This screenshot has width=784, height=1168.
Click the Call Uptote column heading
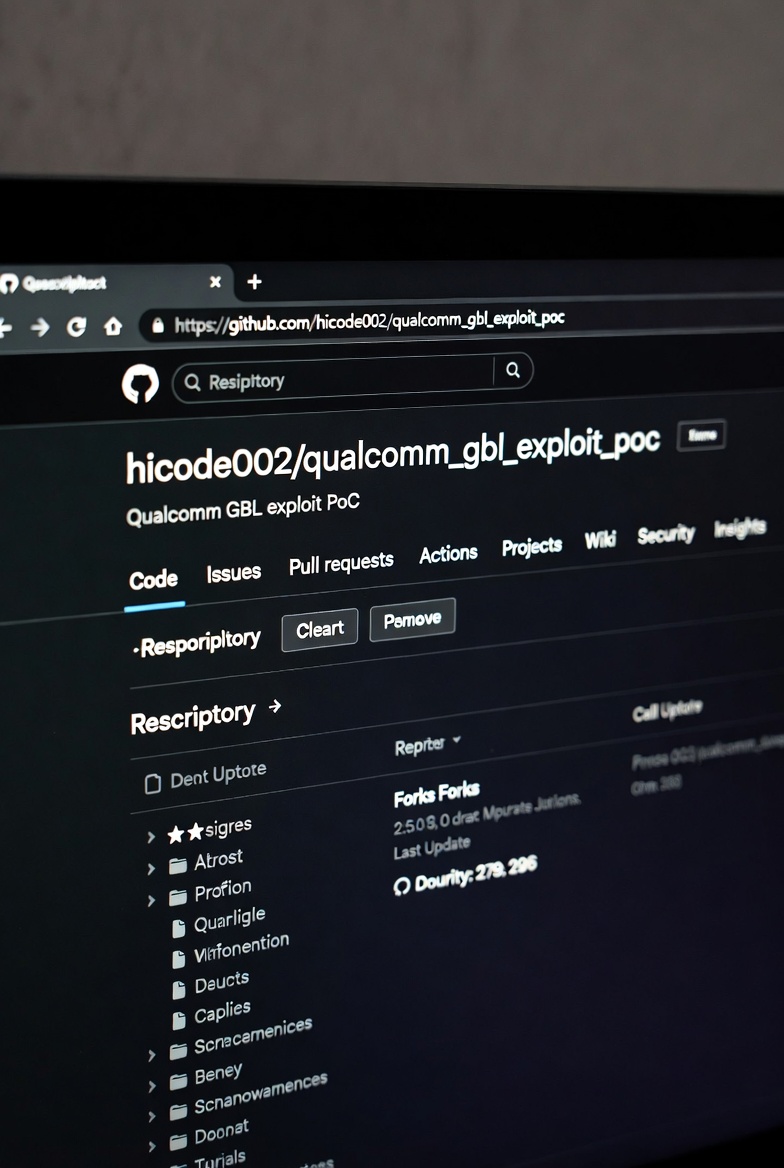[x=667, y=710]
